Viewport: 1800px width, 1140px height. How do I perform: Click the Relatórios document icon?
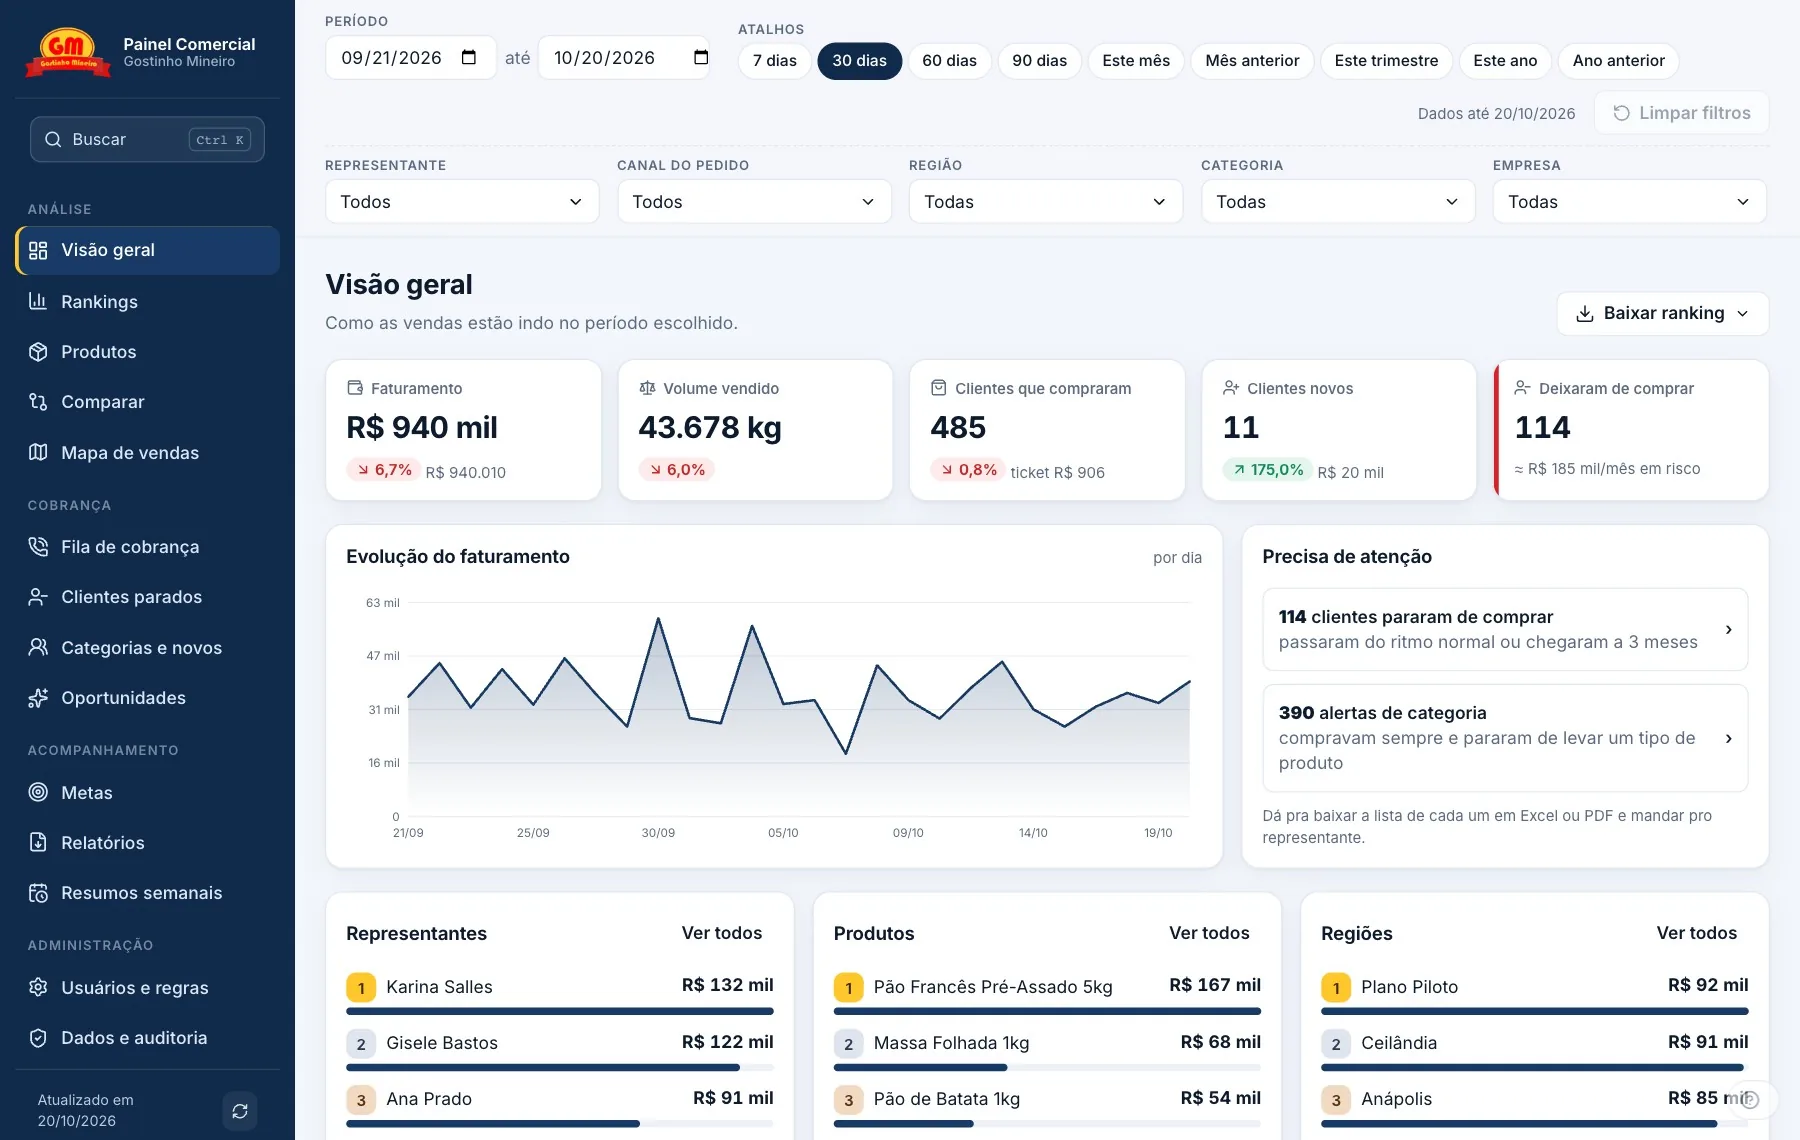38,843
